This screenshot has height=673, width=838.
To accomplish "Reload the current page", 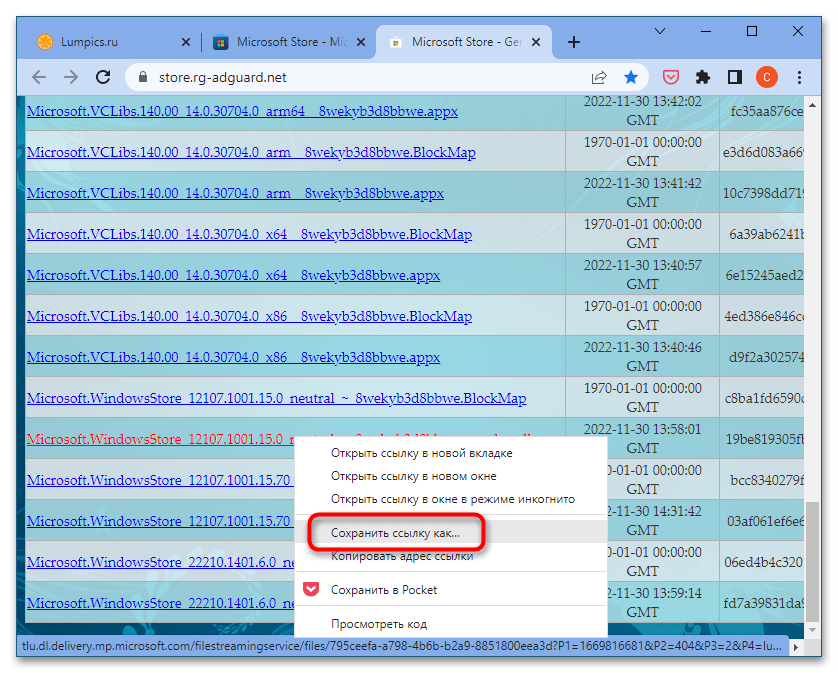I will pyautogui.click(x=102, y=77).
